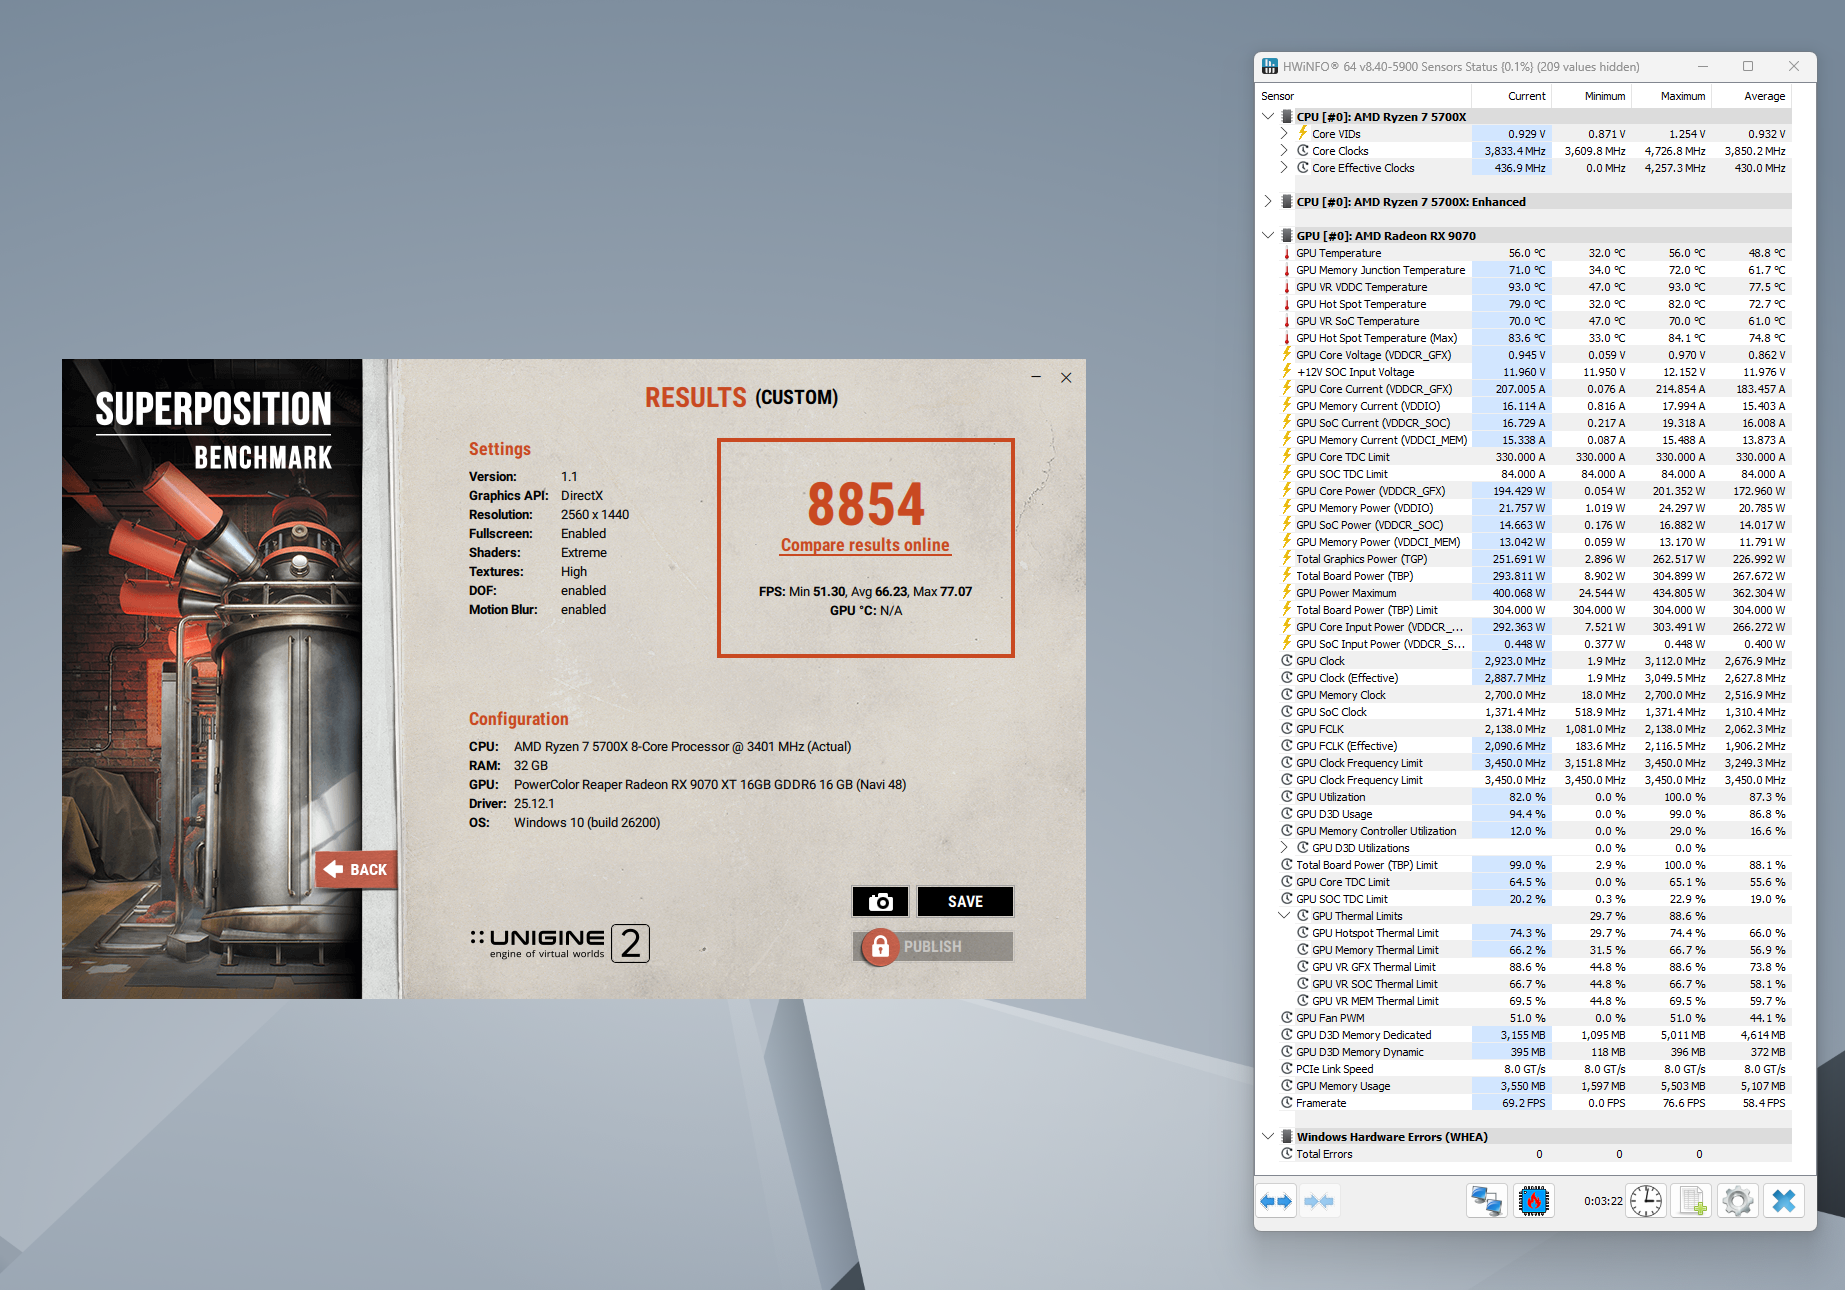
Task: Open HWiNFO remote network monitoring icon
Action: tap(1487, 1201)
